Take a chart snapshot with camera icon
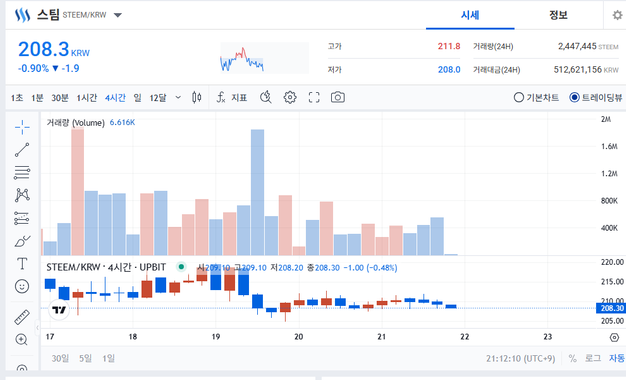 click(338, 97)
